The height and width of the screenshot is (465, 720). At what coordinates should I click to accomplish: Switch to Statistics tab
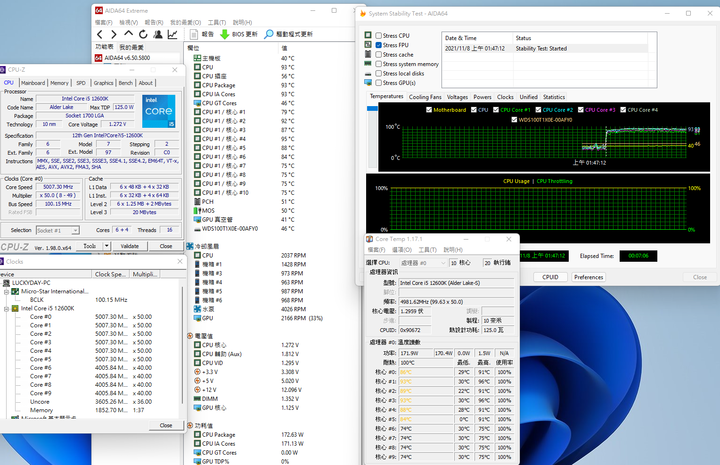[x=554, y=97]
